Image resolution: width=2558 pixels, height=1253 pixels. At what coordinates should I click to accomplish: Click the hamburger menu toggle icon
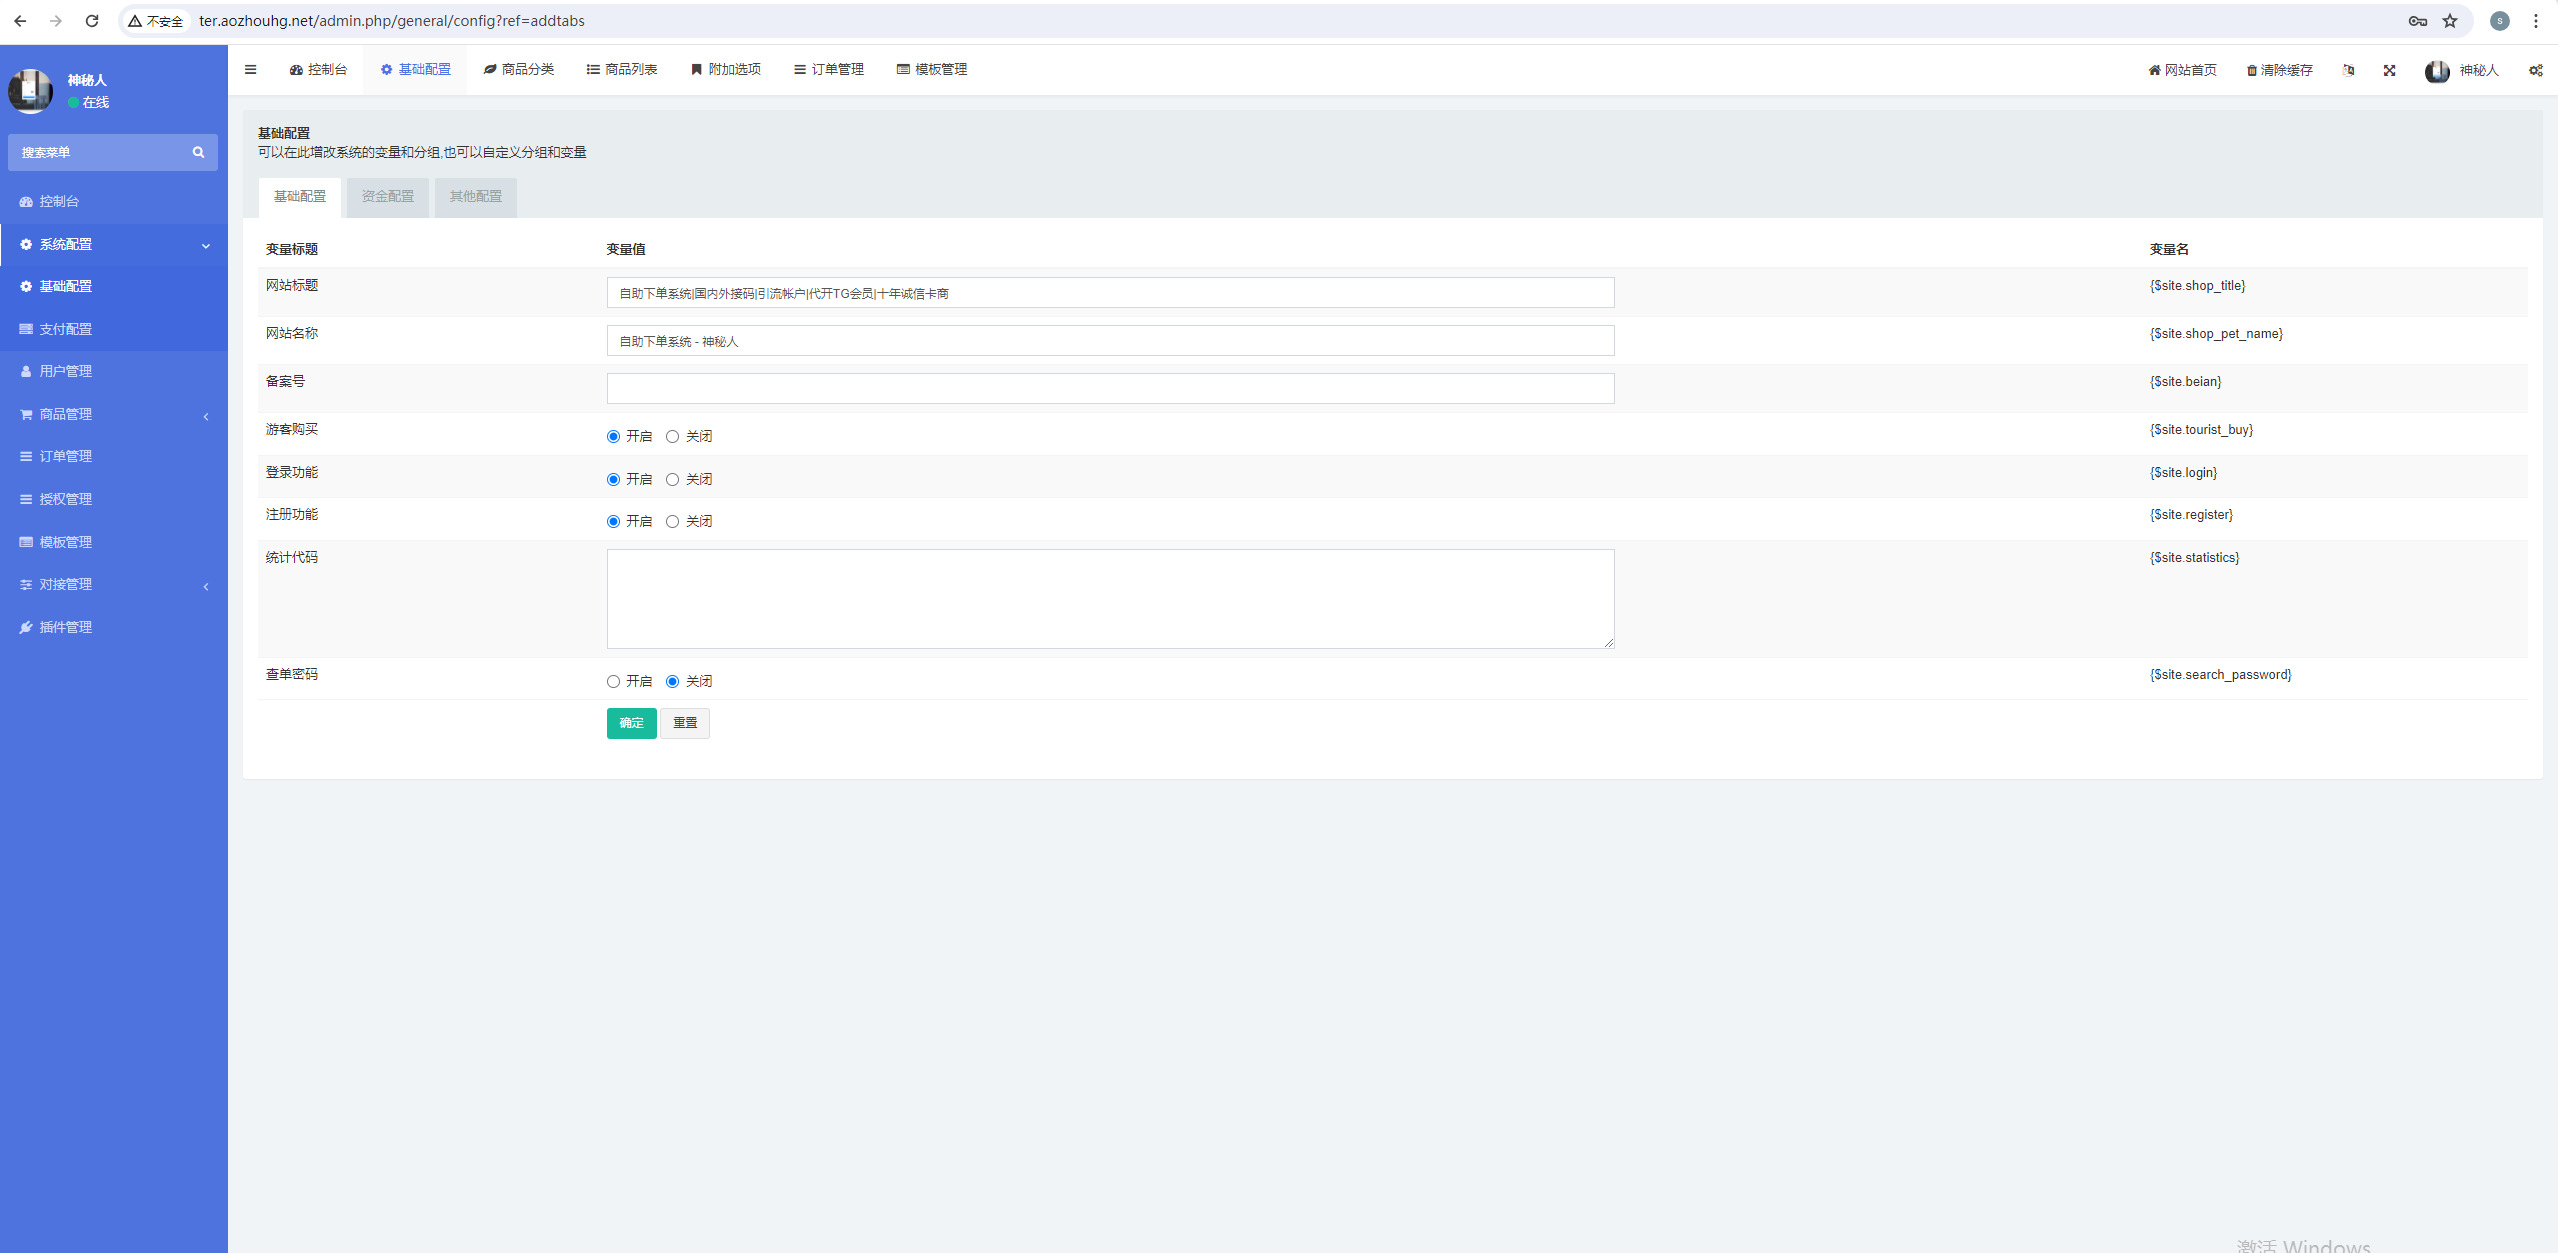point(251,69)
